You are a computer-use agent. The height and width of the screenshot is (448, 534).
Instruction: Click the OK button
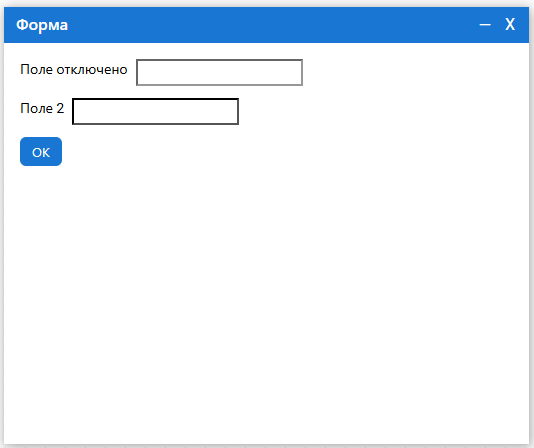pyautogui.click(x=41, y=152)
